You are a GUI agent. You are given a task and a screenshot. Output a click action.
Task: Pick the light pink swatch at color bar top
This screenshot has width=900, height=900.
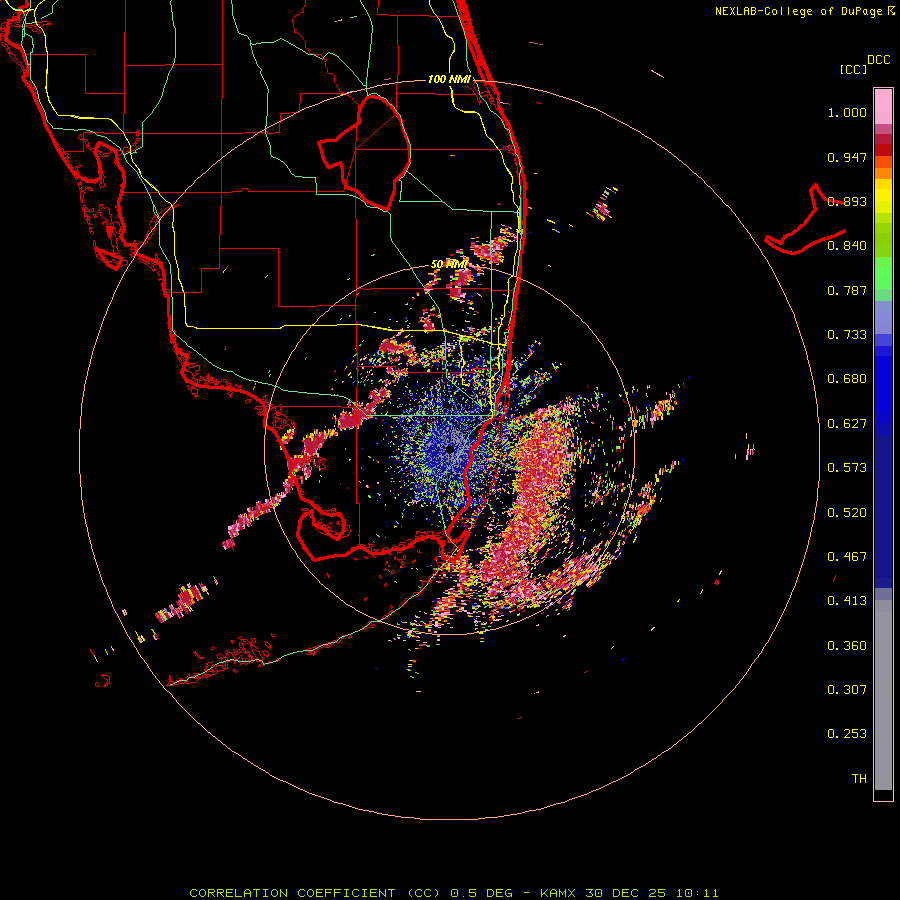883,107
